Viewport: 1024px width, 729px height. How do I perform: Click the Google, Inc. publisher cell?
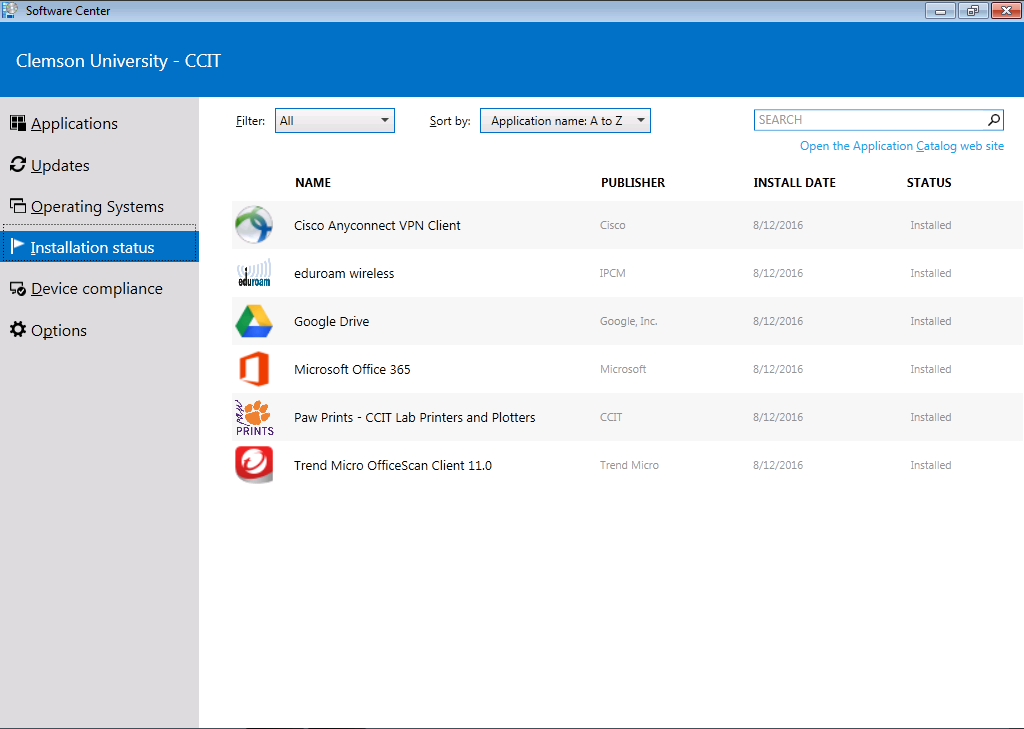tap(628, 321)
